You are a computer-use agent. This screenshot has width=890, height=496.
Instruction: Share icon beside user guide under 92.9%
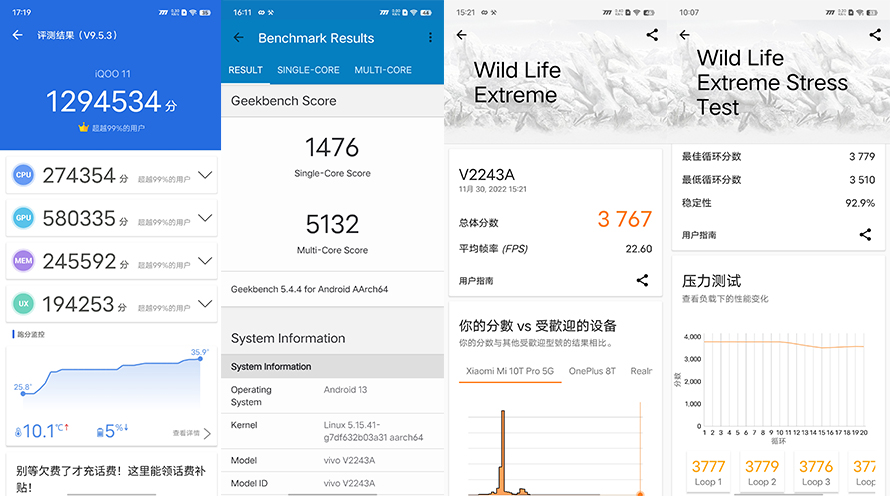tap(865, 234)
